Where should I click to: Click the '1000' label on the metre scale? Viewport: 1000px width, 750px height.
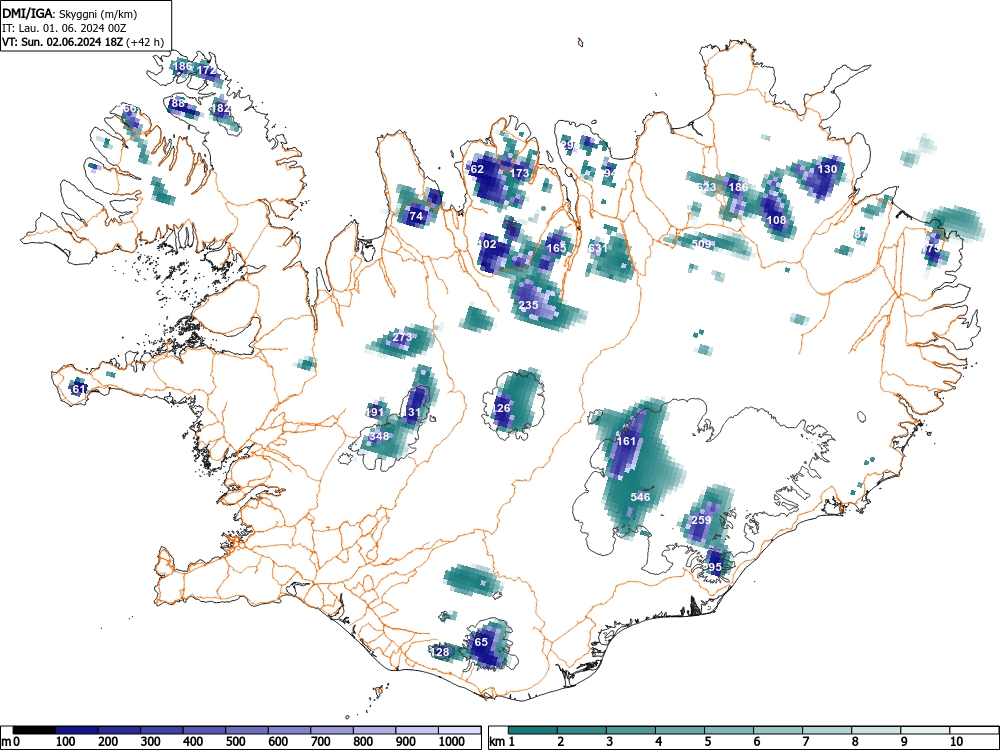(452, 742)
